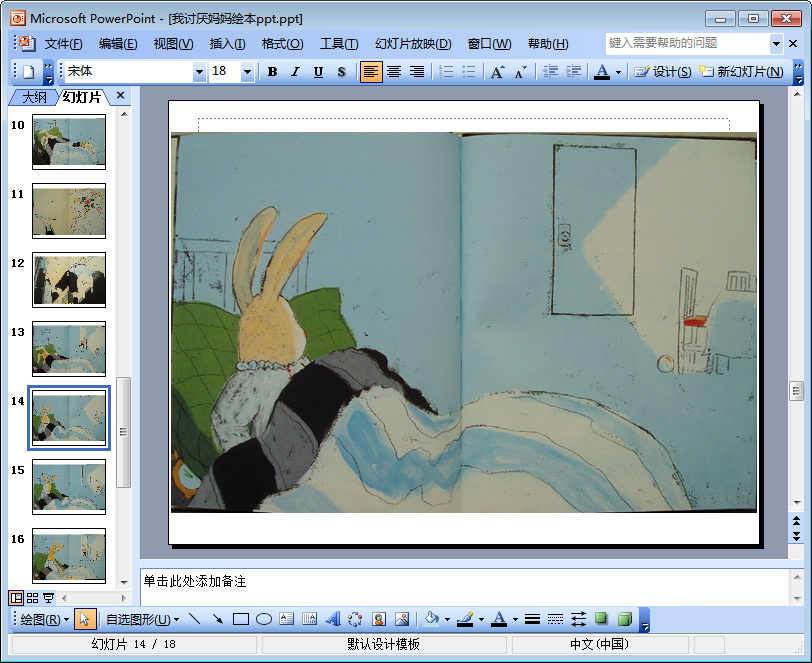Screen dimensions: 812x663
Task: Insert Picture from file icon
Action: [x=402, y=619]
